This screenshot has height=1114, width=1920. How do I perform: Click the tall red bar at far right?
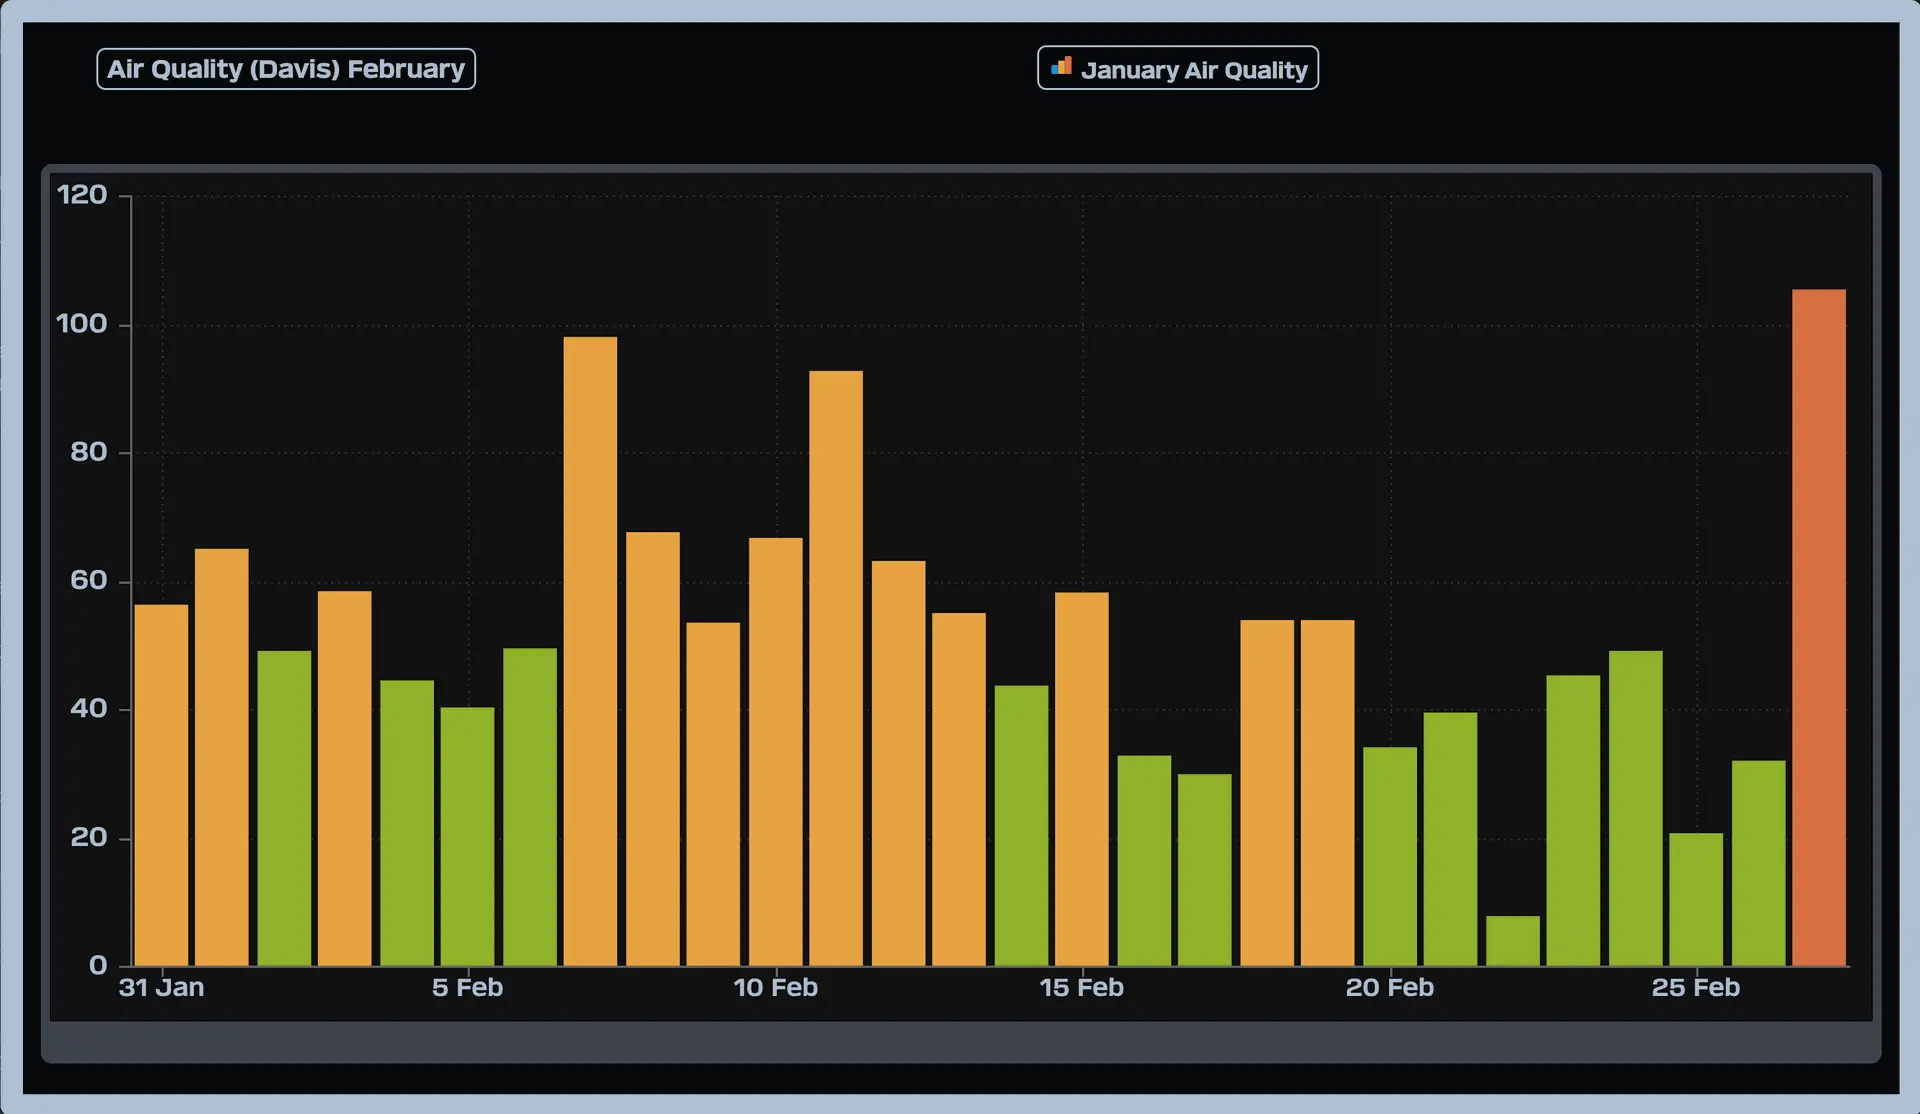tap(1818, 627)
